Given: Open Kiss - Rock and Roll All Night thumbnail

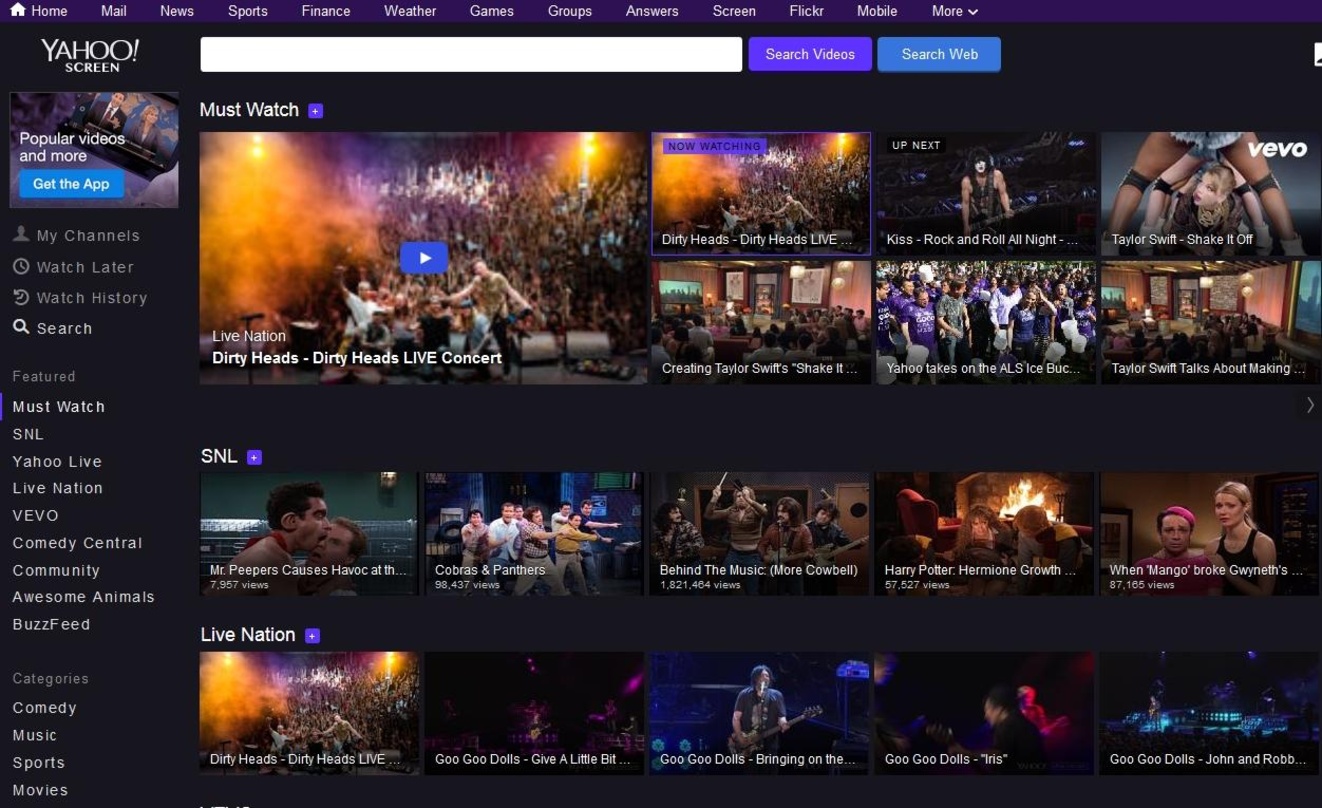Looking at the screenshot, I should (986, 194).
